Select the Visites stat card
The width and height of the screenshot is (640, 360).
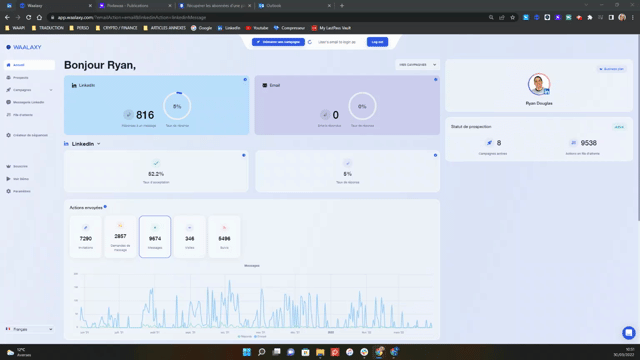[x=189, y=237]
